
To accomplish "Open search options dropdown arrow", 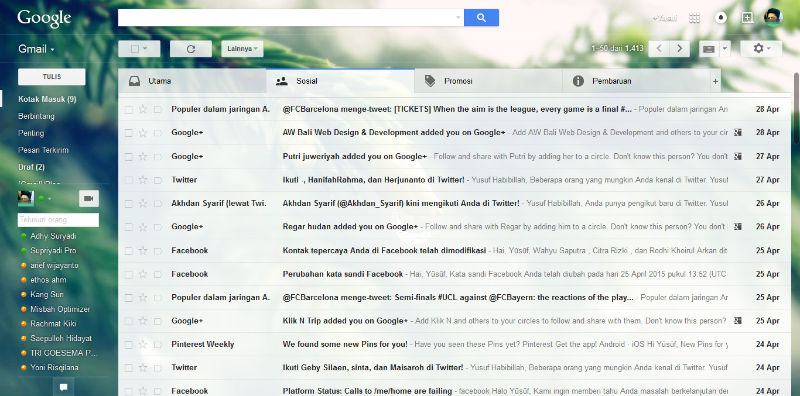I will [x=458, y=18].
